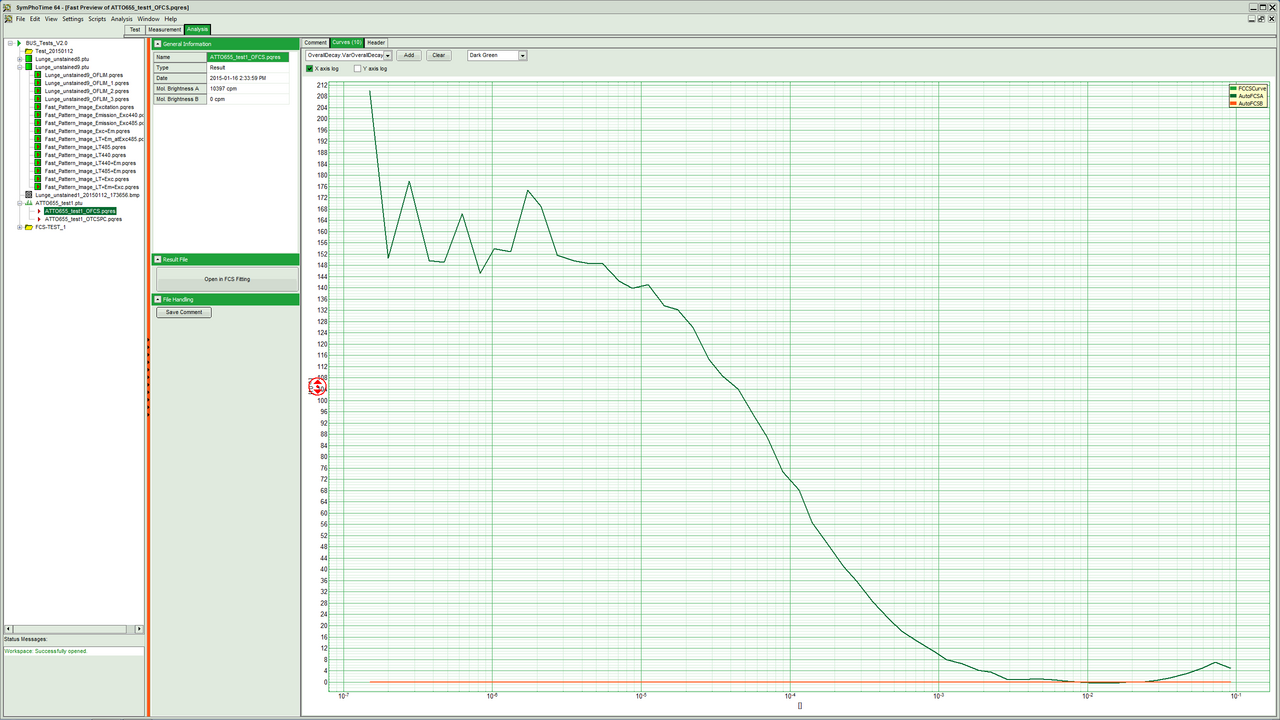
Task: Expand the FCS-TEST_1 tree node
Action: click(x=19, y=227)
